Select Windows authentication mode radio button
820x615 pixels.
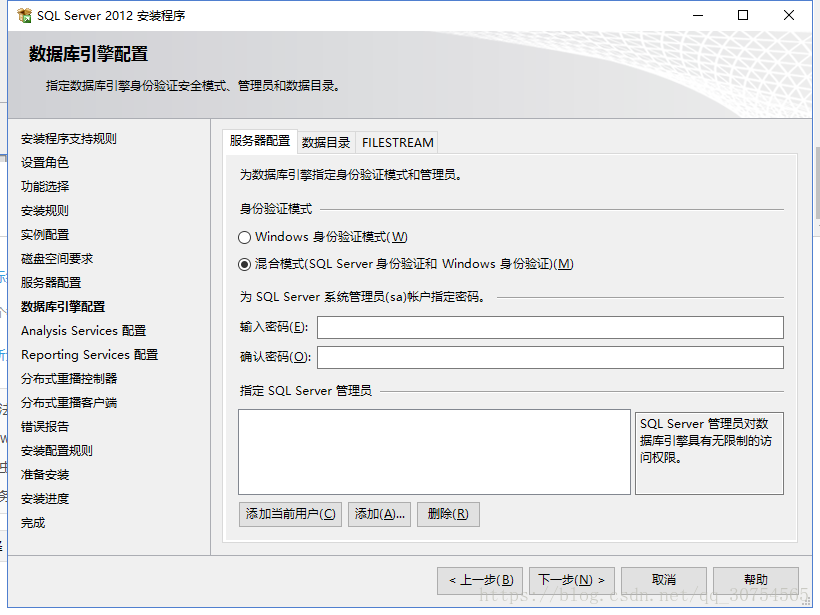(x=244, y=238)
